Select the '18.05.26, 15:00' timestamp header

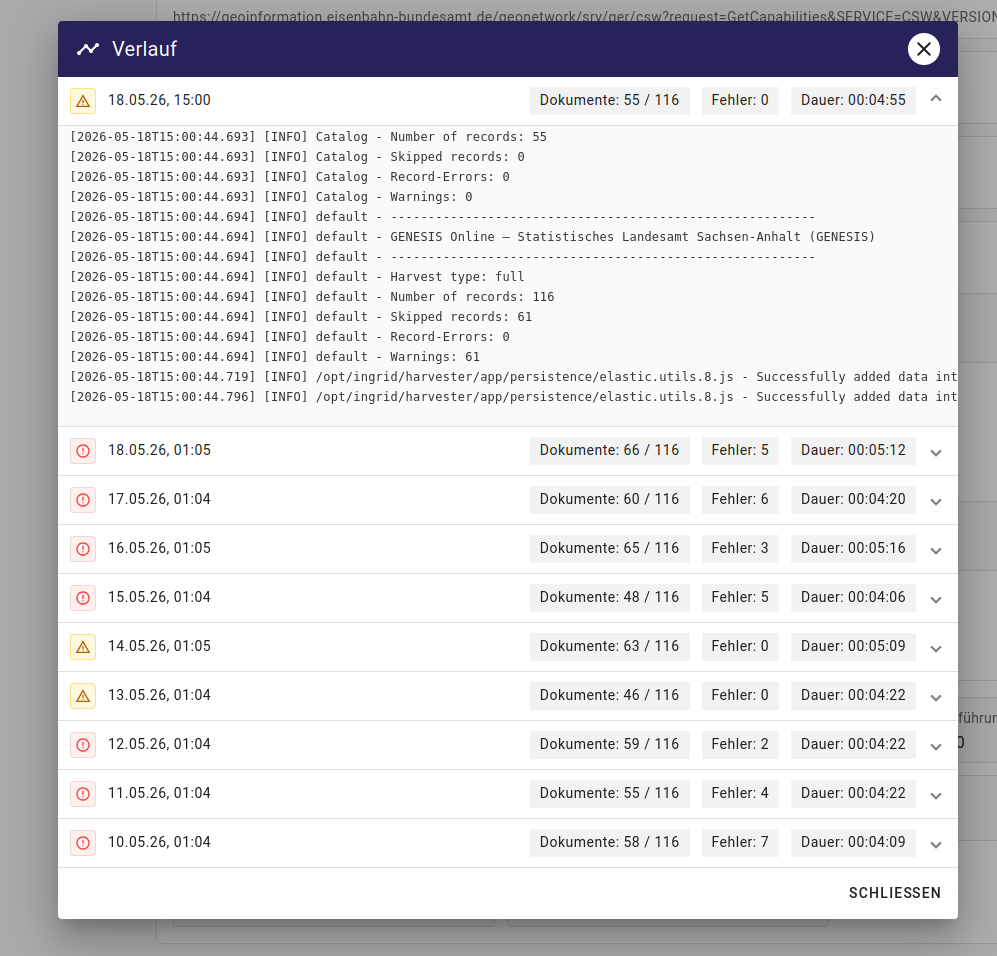click(x=159, y=100)
